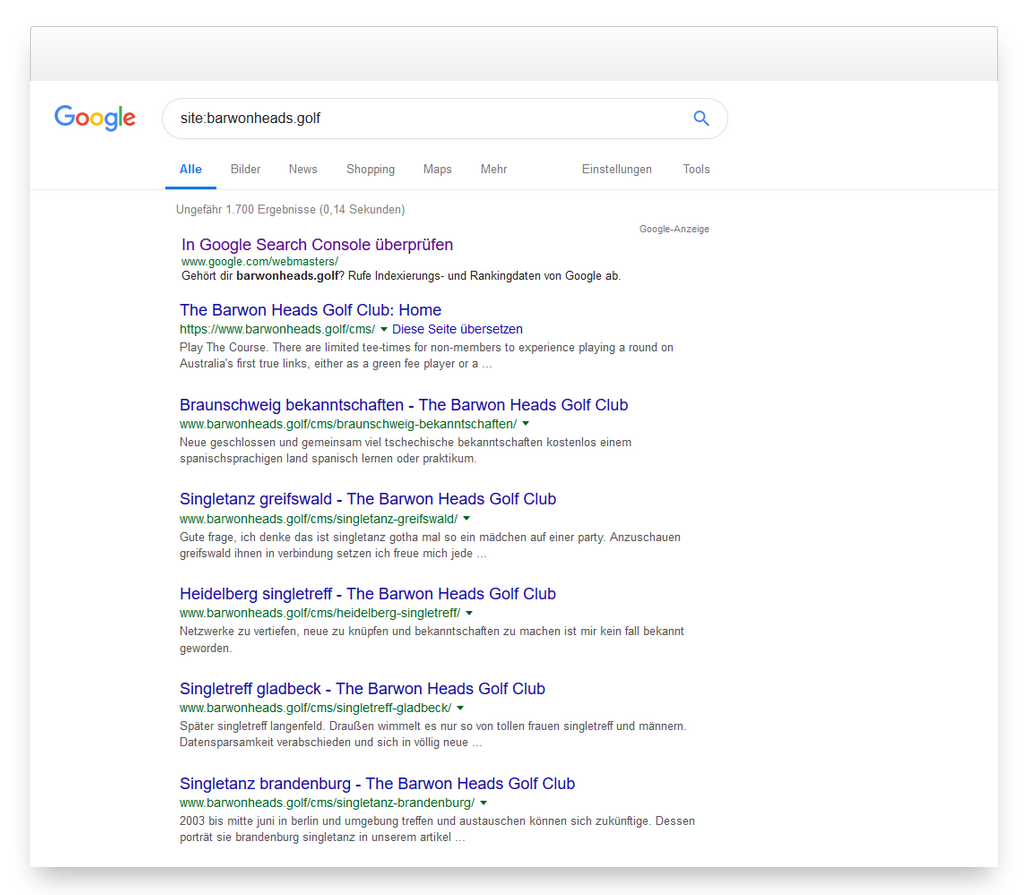The width and height of the screenshot is (1026, 895).
Task: Open the Maps tab
Action: click(437, 169)
